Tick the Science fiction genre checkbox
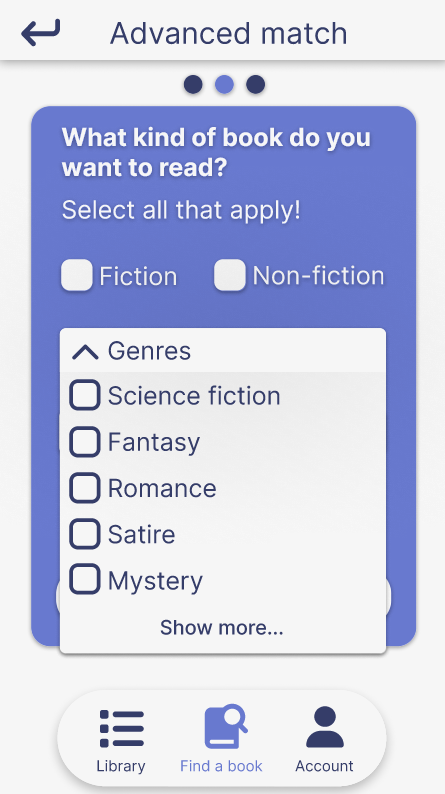Viewport: 445px width, 794px height. pos(85,395)
